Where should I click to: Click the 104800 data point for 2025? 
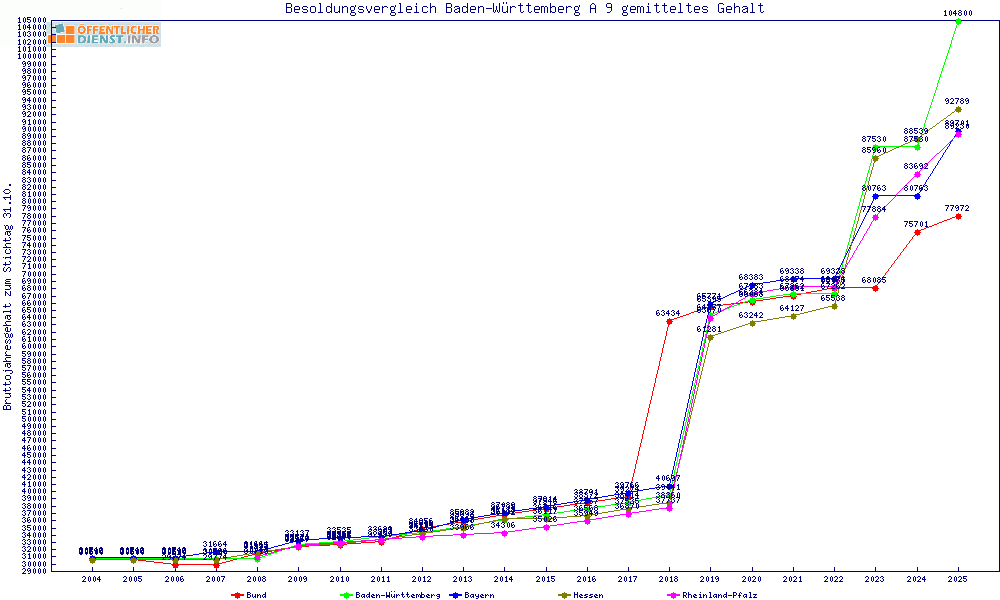pyautogui.click(x=958, y=21)
